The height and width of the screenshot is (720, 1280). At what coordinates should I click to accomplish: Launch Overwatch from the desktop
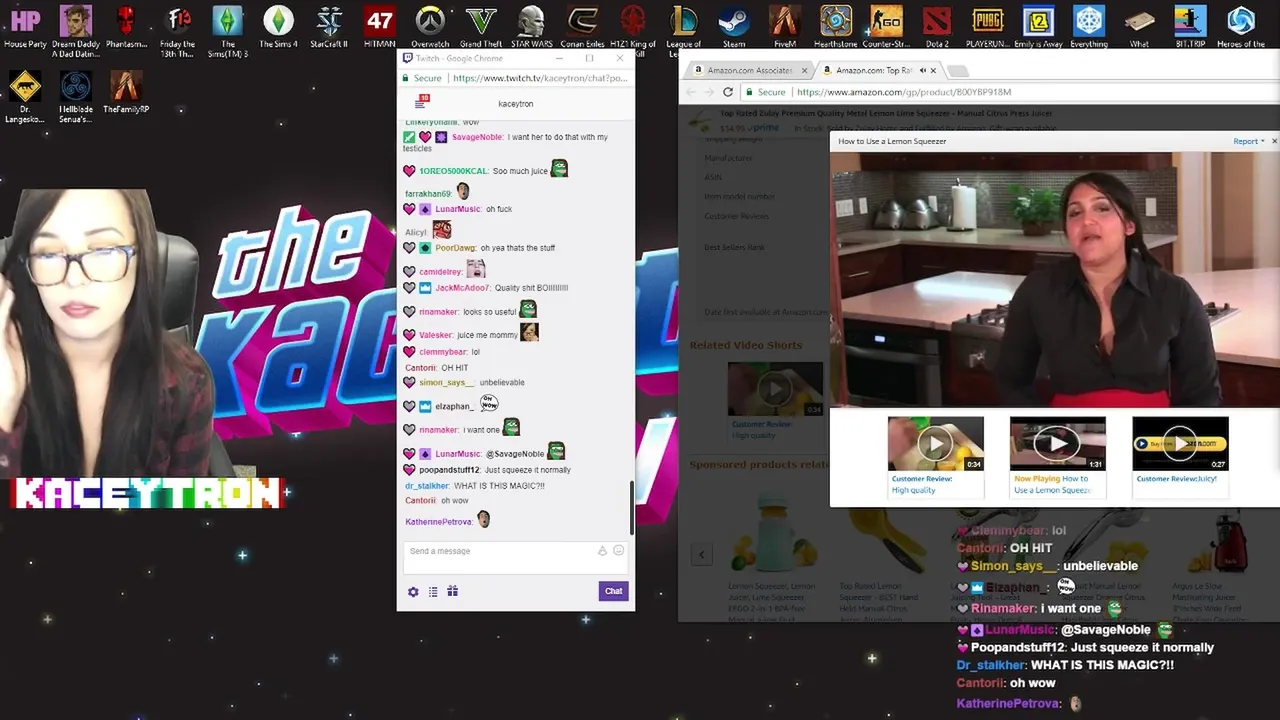click(430, 27)
